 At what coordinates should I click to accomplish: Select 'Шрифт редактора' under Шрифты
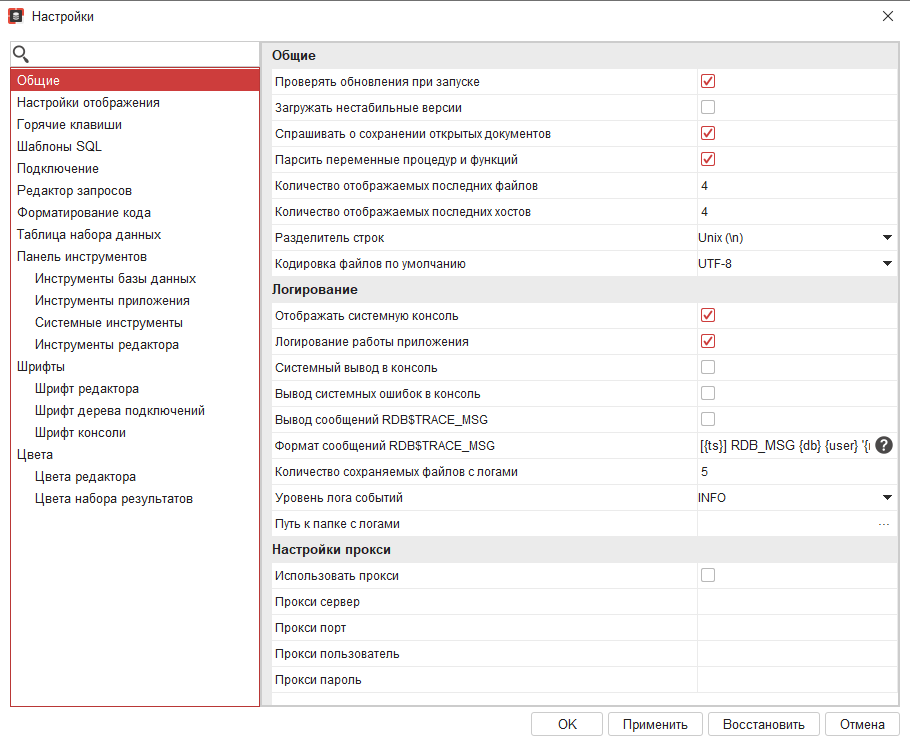(x=87, y=389)
